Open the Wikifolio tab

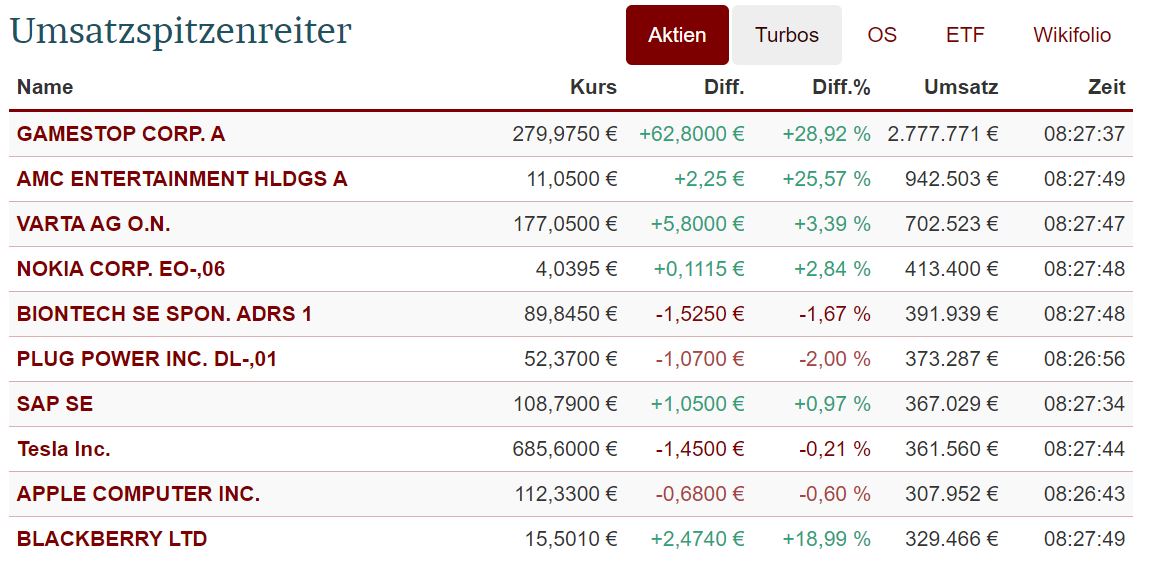point(1072,35)
